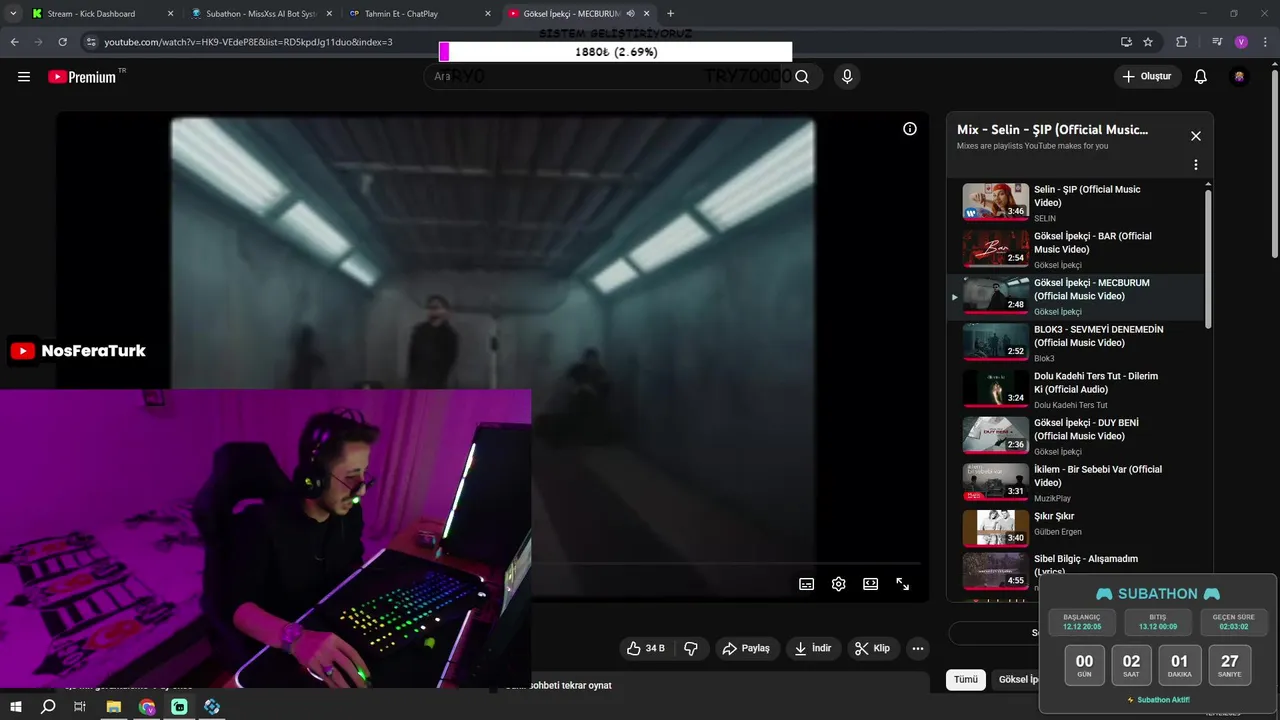This screenshot has width=1280, height=720.
Task: Open the Mix playlist options menu
Action: click(1195, 165)
